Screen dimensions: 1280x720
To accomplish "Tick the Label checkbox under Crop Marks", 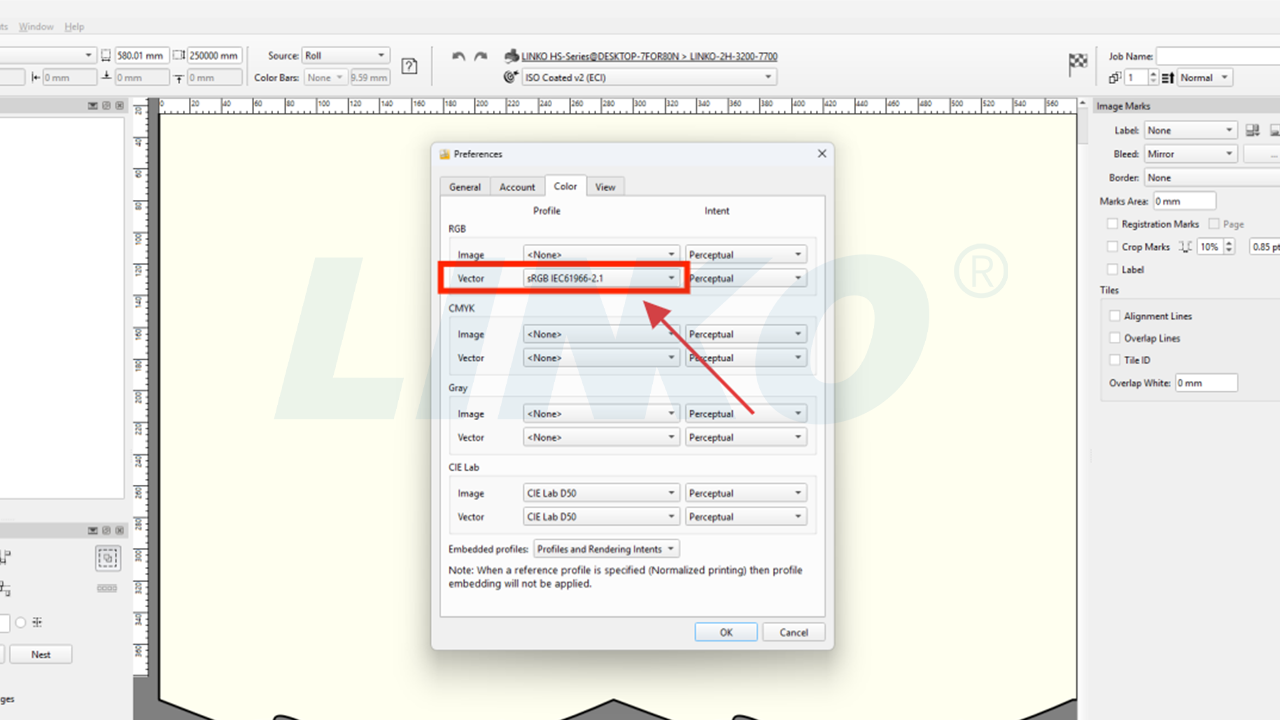I will pyautogui.click(x=1113, y=269).
